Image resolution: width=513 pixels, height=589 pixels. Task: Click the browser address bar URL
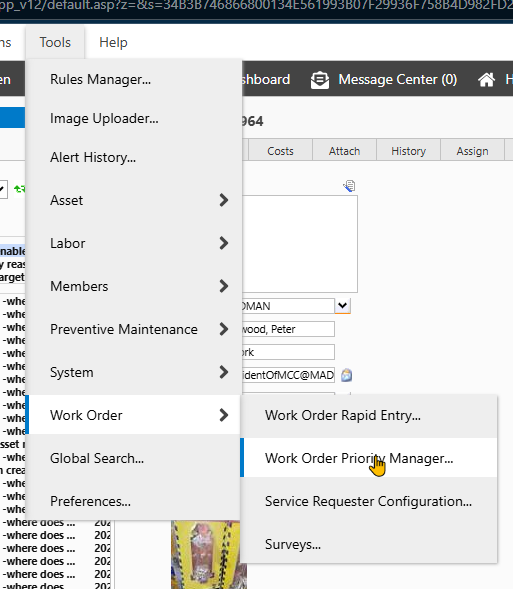[x=256, y=7]
